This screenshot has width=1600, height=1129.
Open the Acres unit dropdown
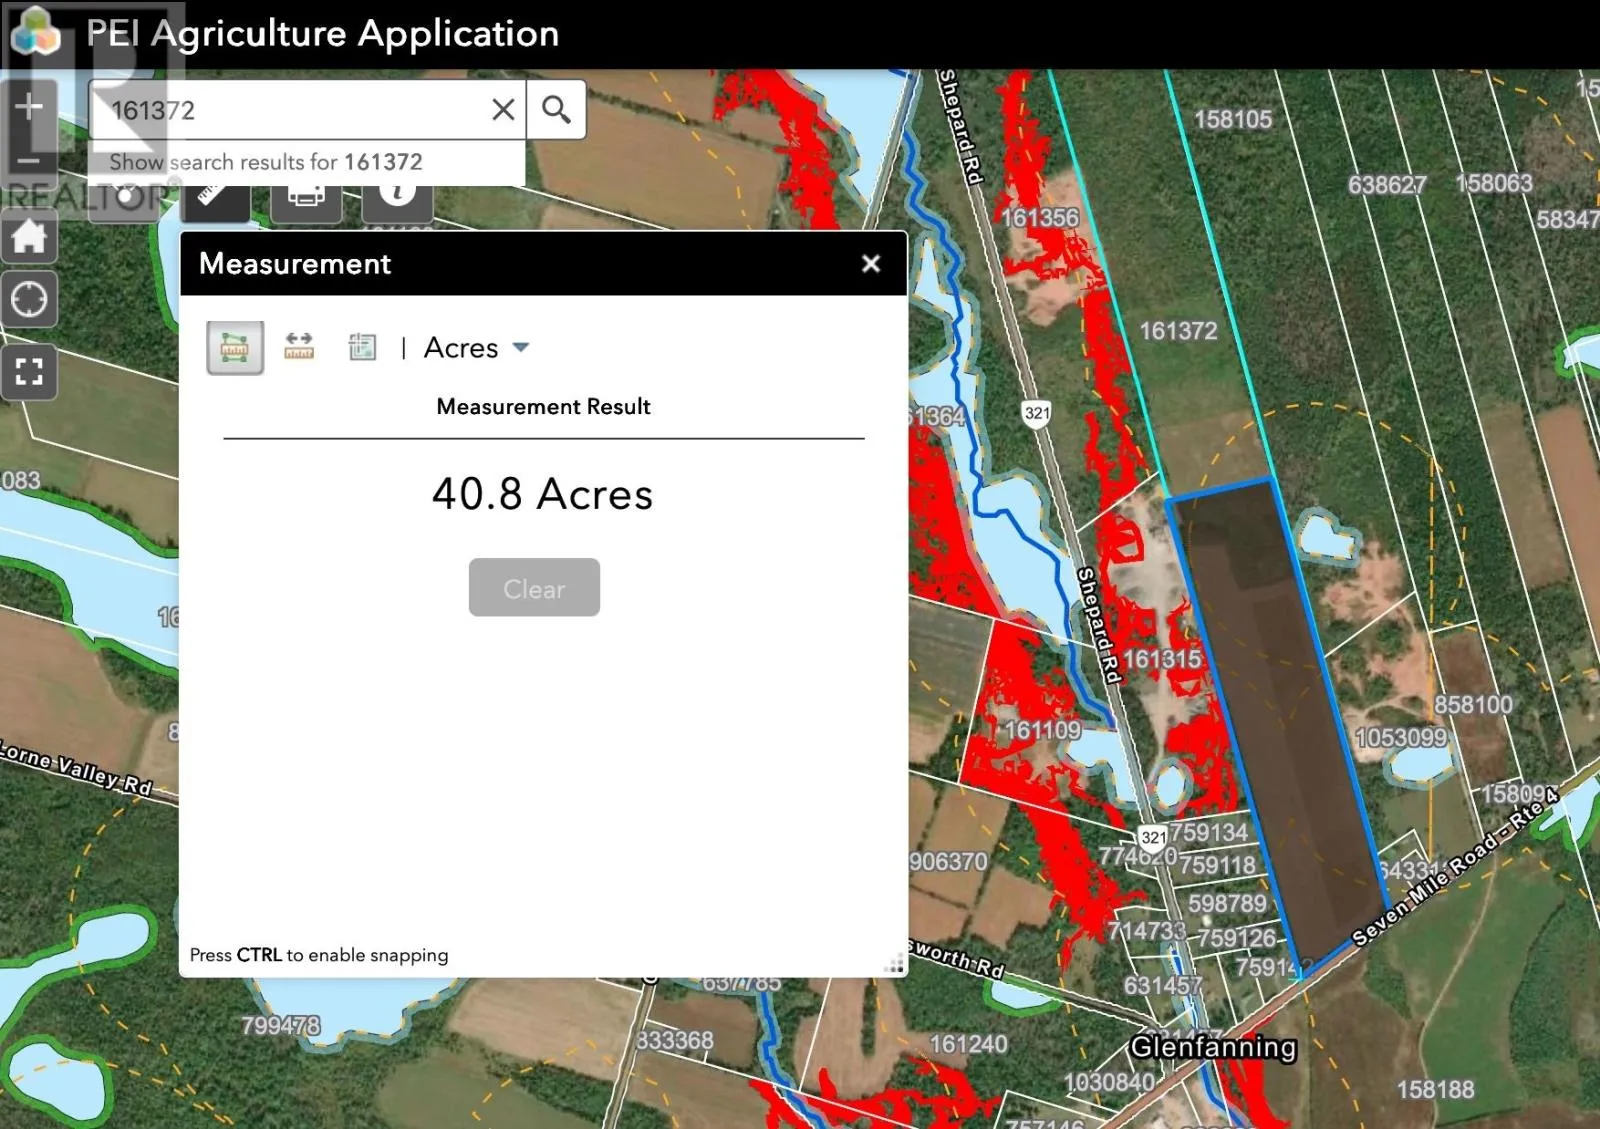[x=477, y=348]
